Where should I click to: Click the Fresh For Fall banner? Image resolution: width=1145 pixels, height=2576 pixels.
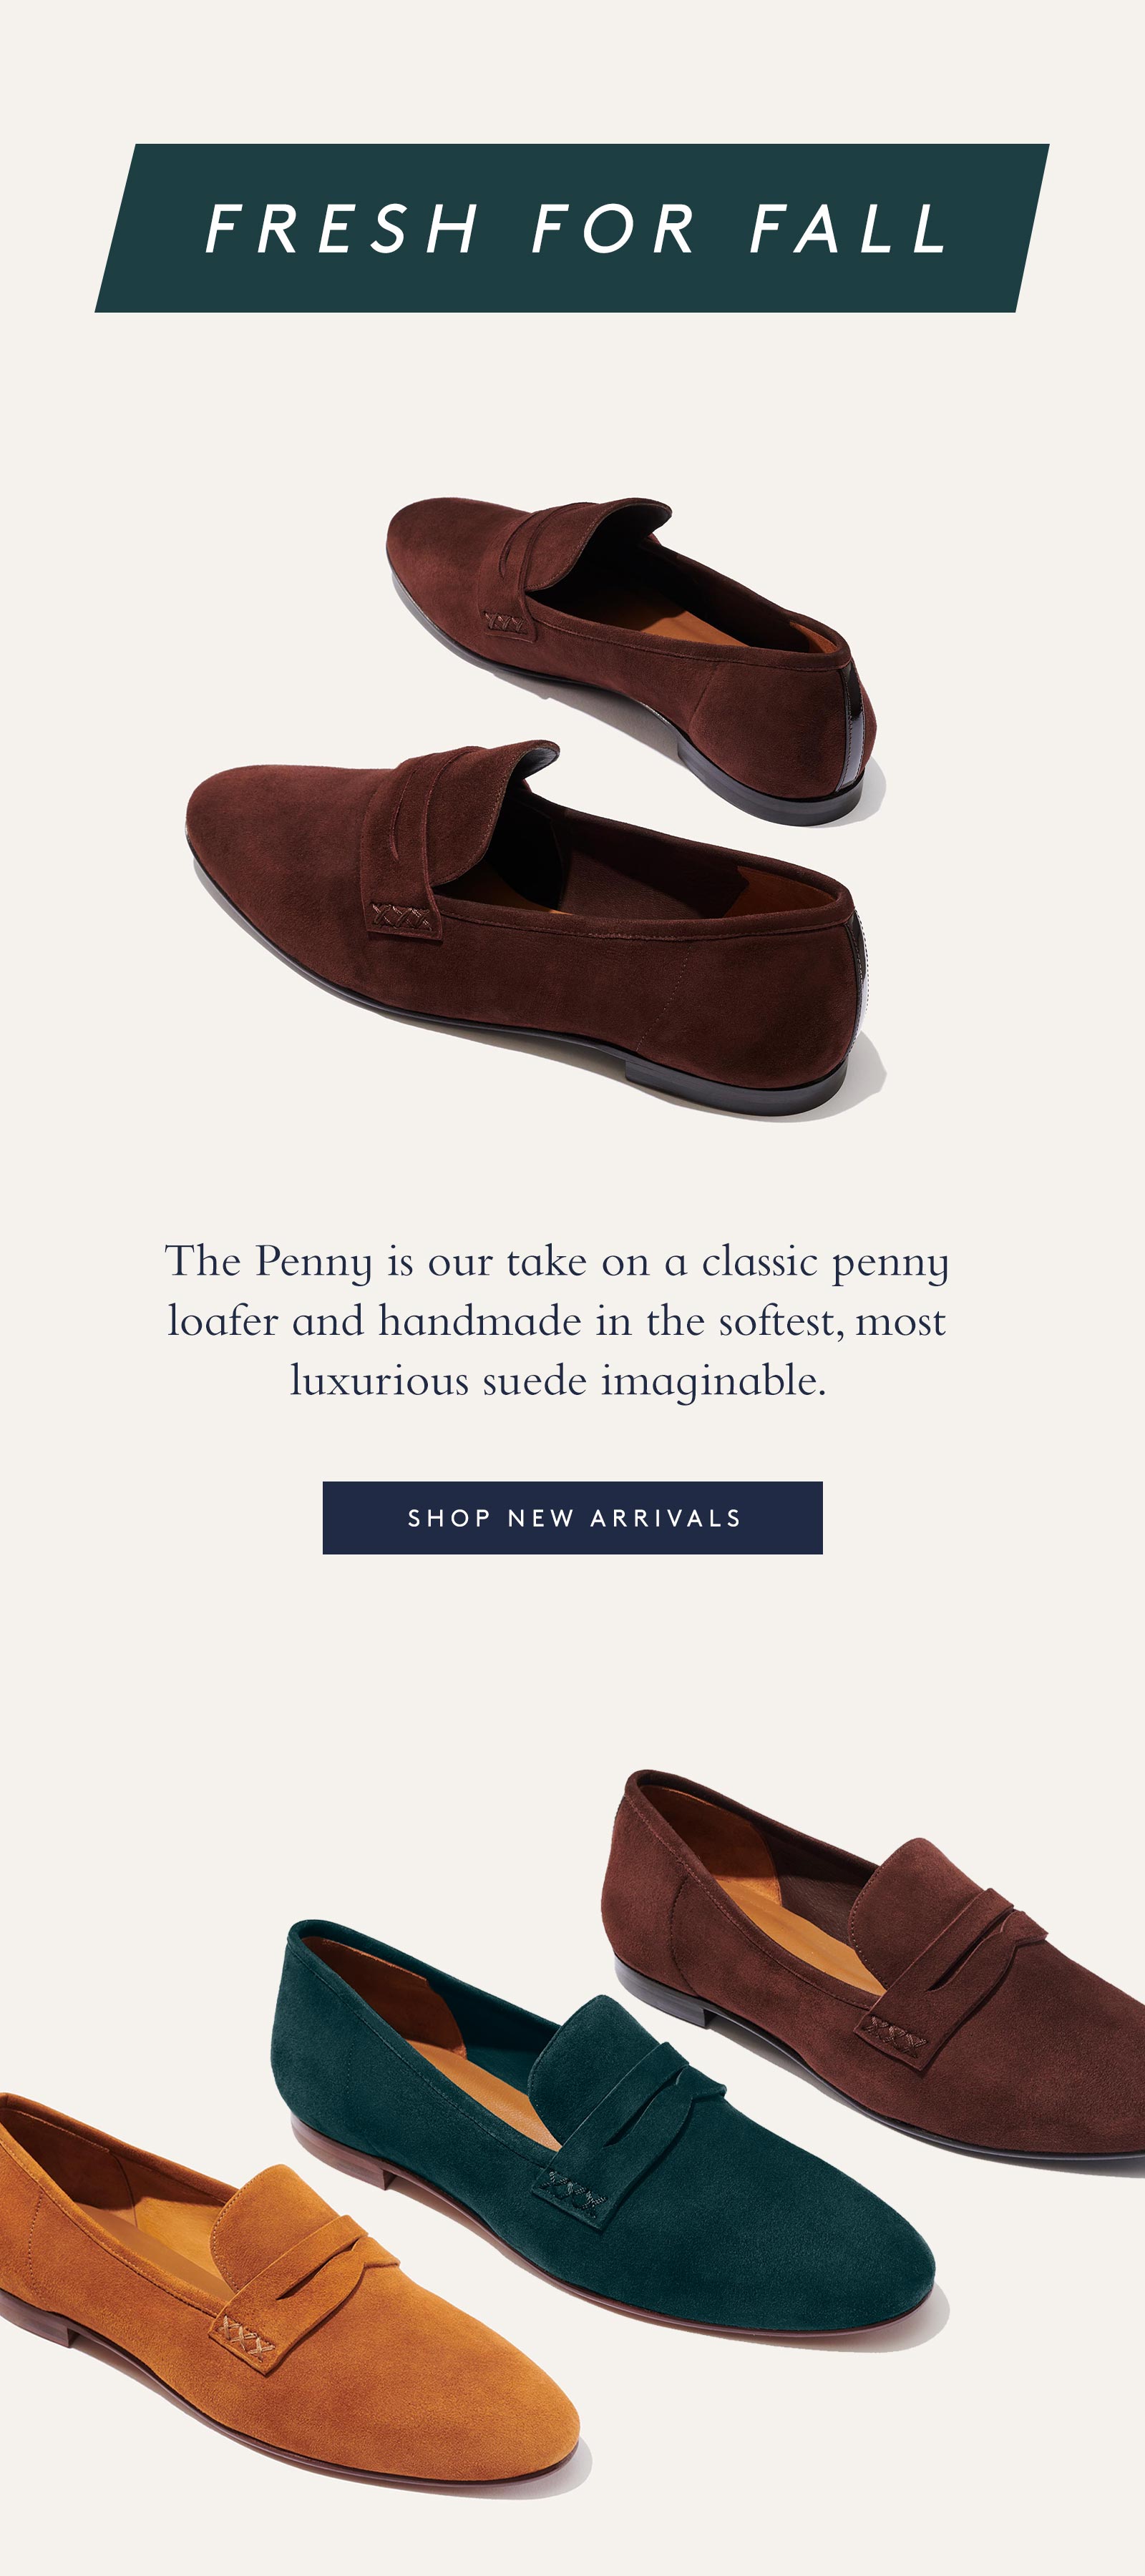(x=572, y=228)
